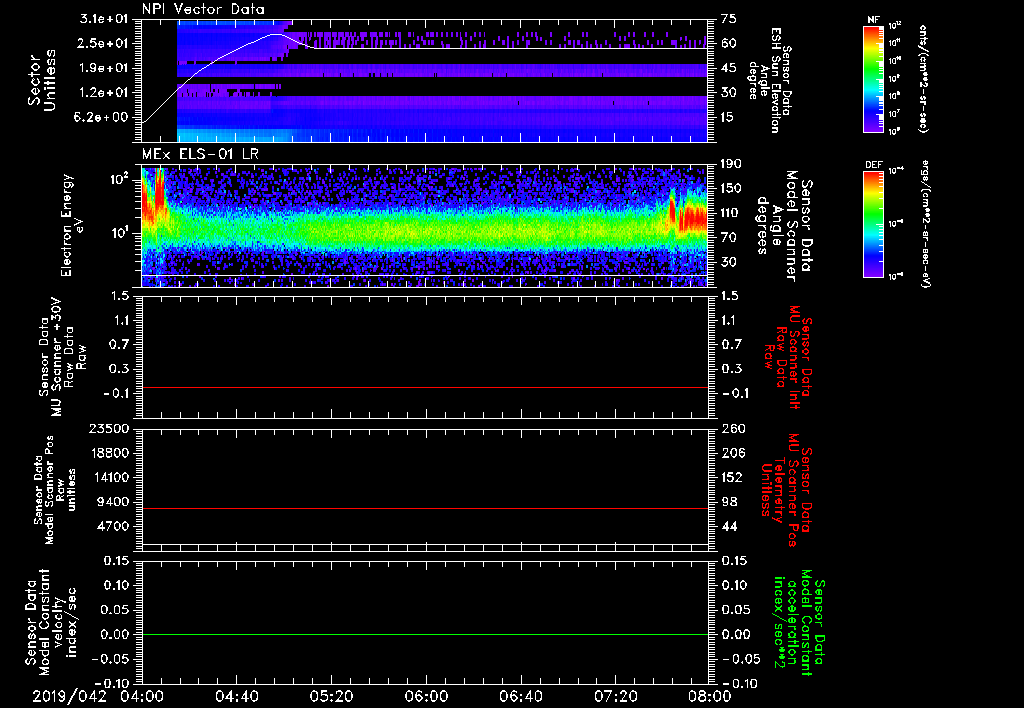Click the '2.5e+01' sector tick label
The height and width of the screenshot is (708, 1024).
tap(104, 43)
